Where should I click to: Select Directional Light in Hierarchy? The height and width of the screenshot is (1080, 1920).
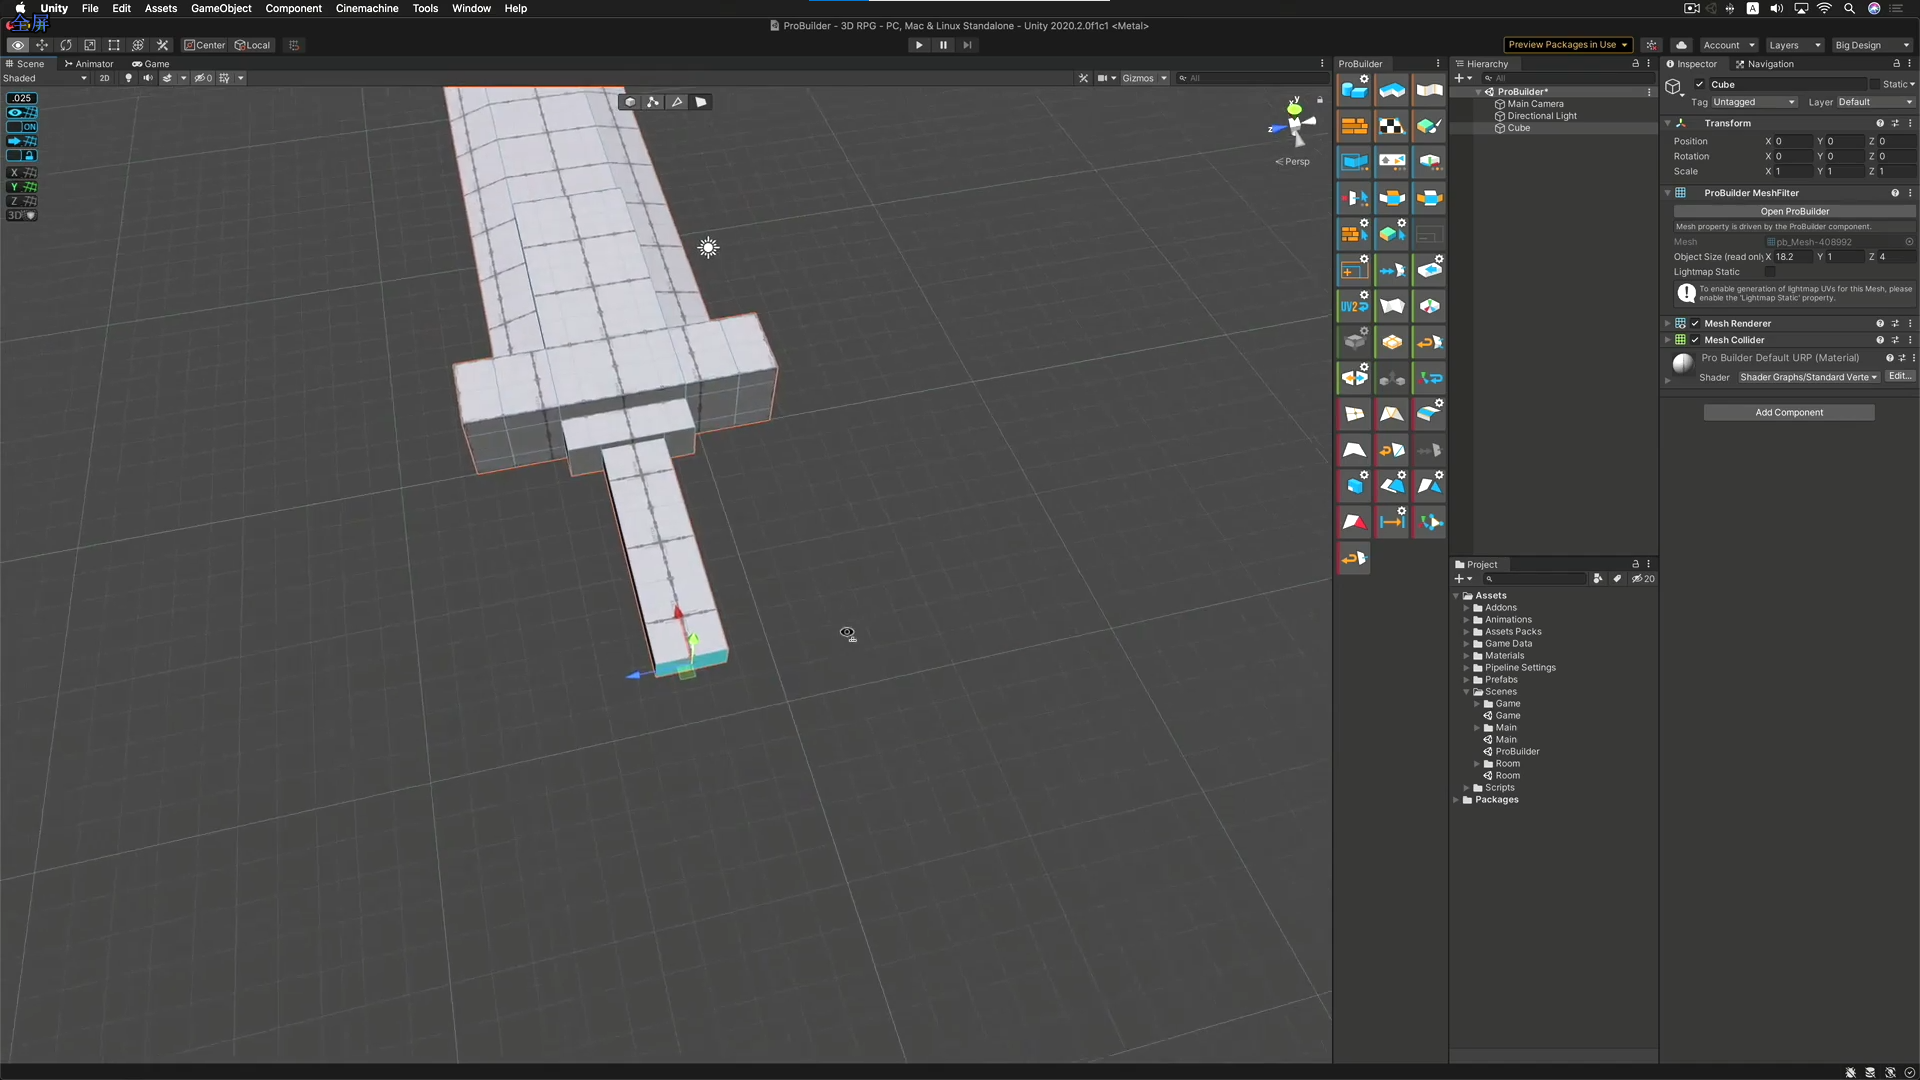(1541, 116)
